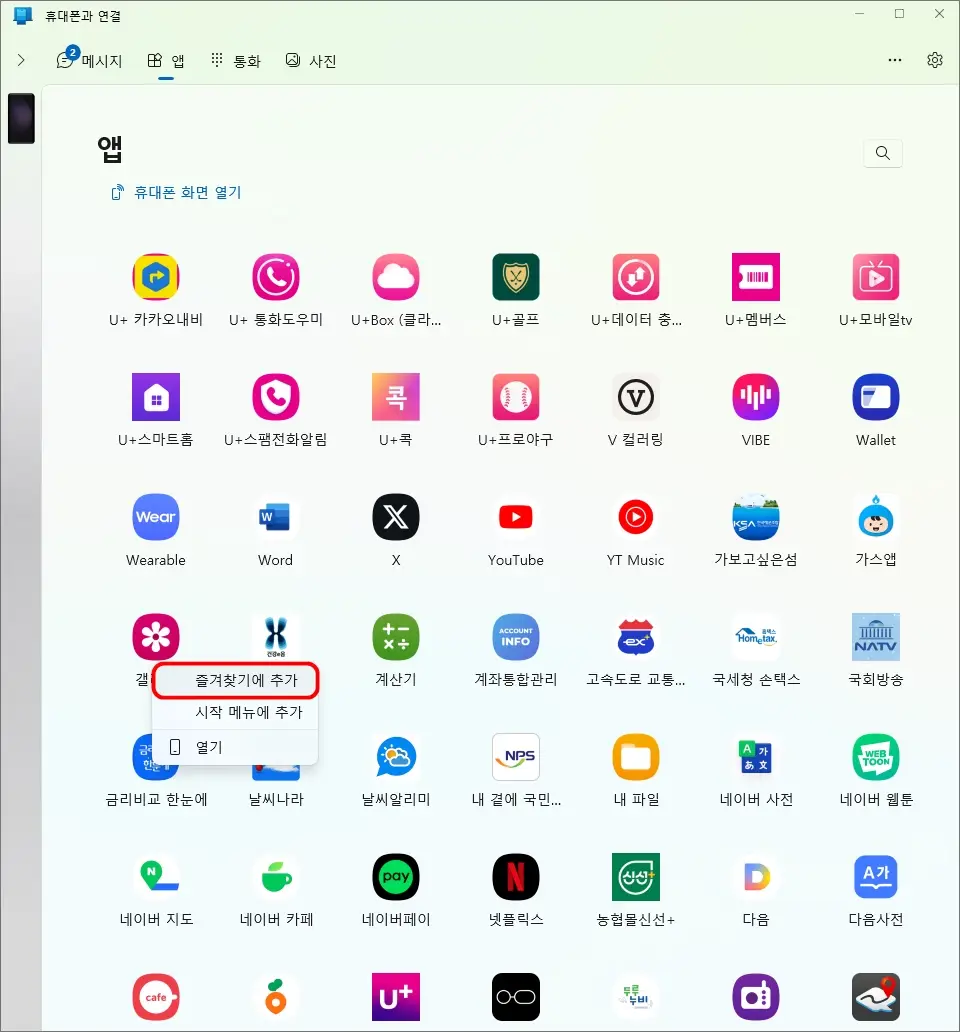Expand the left sidebar chevron
This screenshot has width=960, height=1032.
[x=21, y=59]
